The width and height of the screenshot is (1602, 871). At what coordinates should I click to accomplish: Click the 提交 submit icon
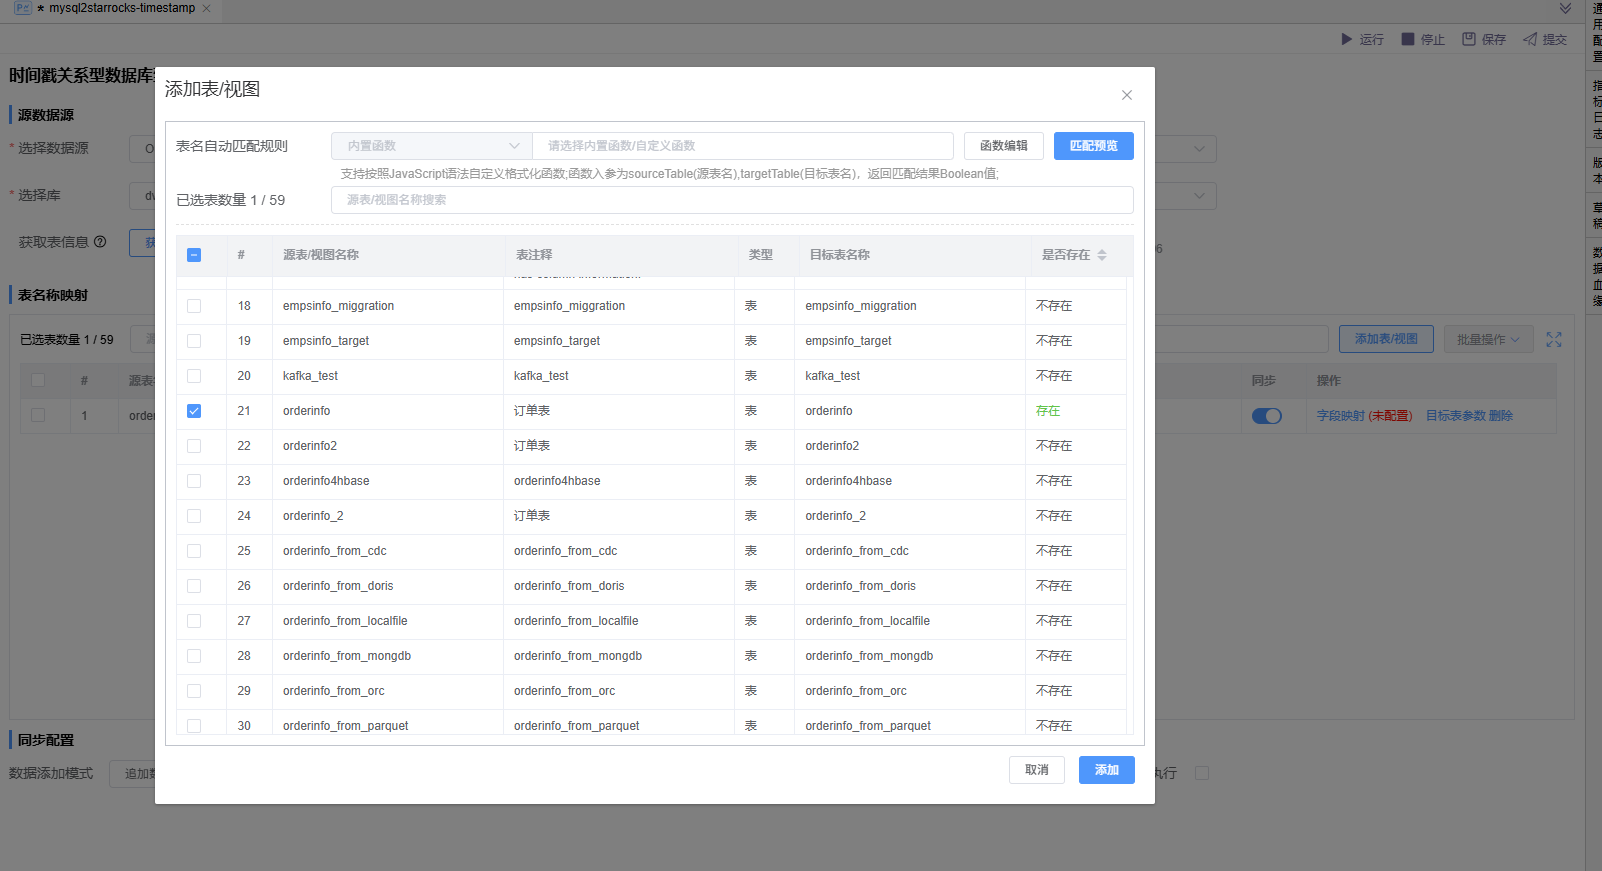click(1530, 39)
